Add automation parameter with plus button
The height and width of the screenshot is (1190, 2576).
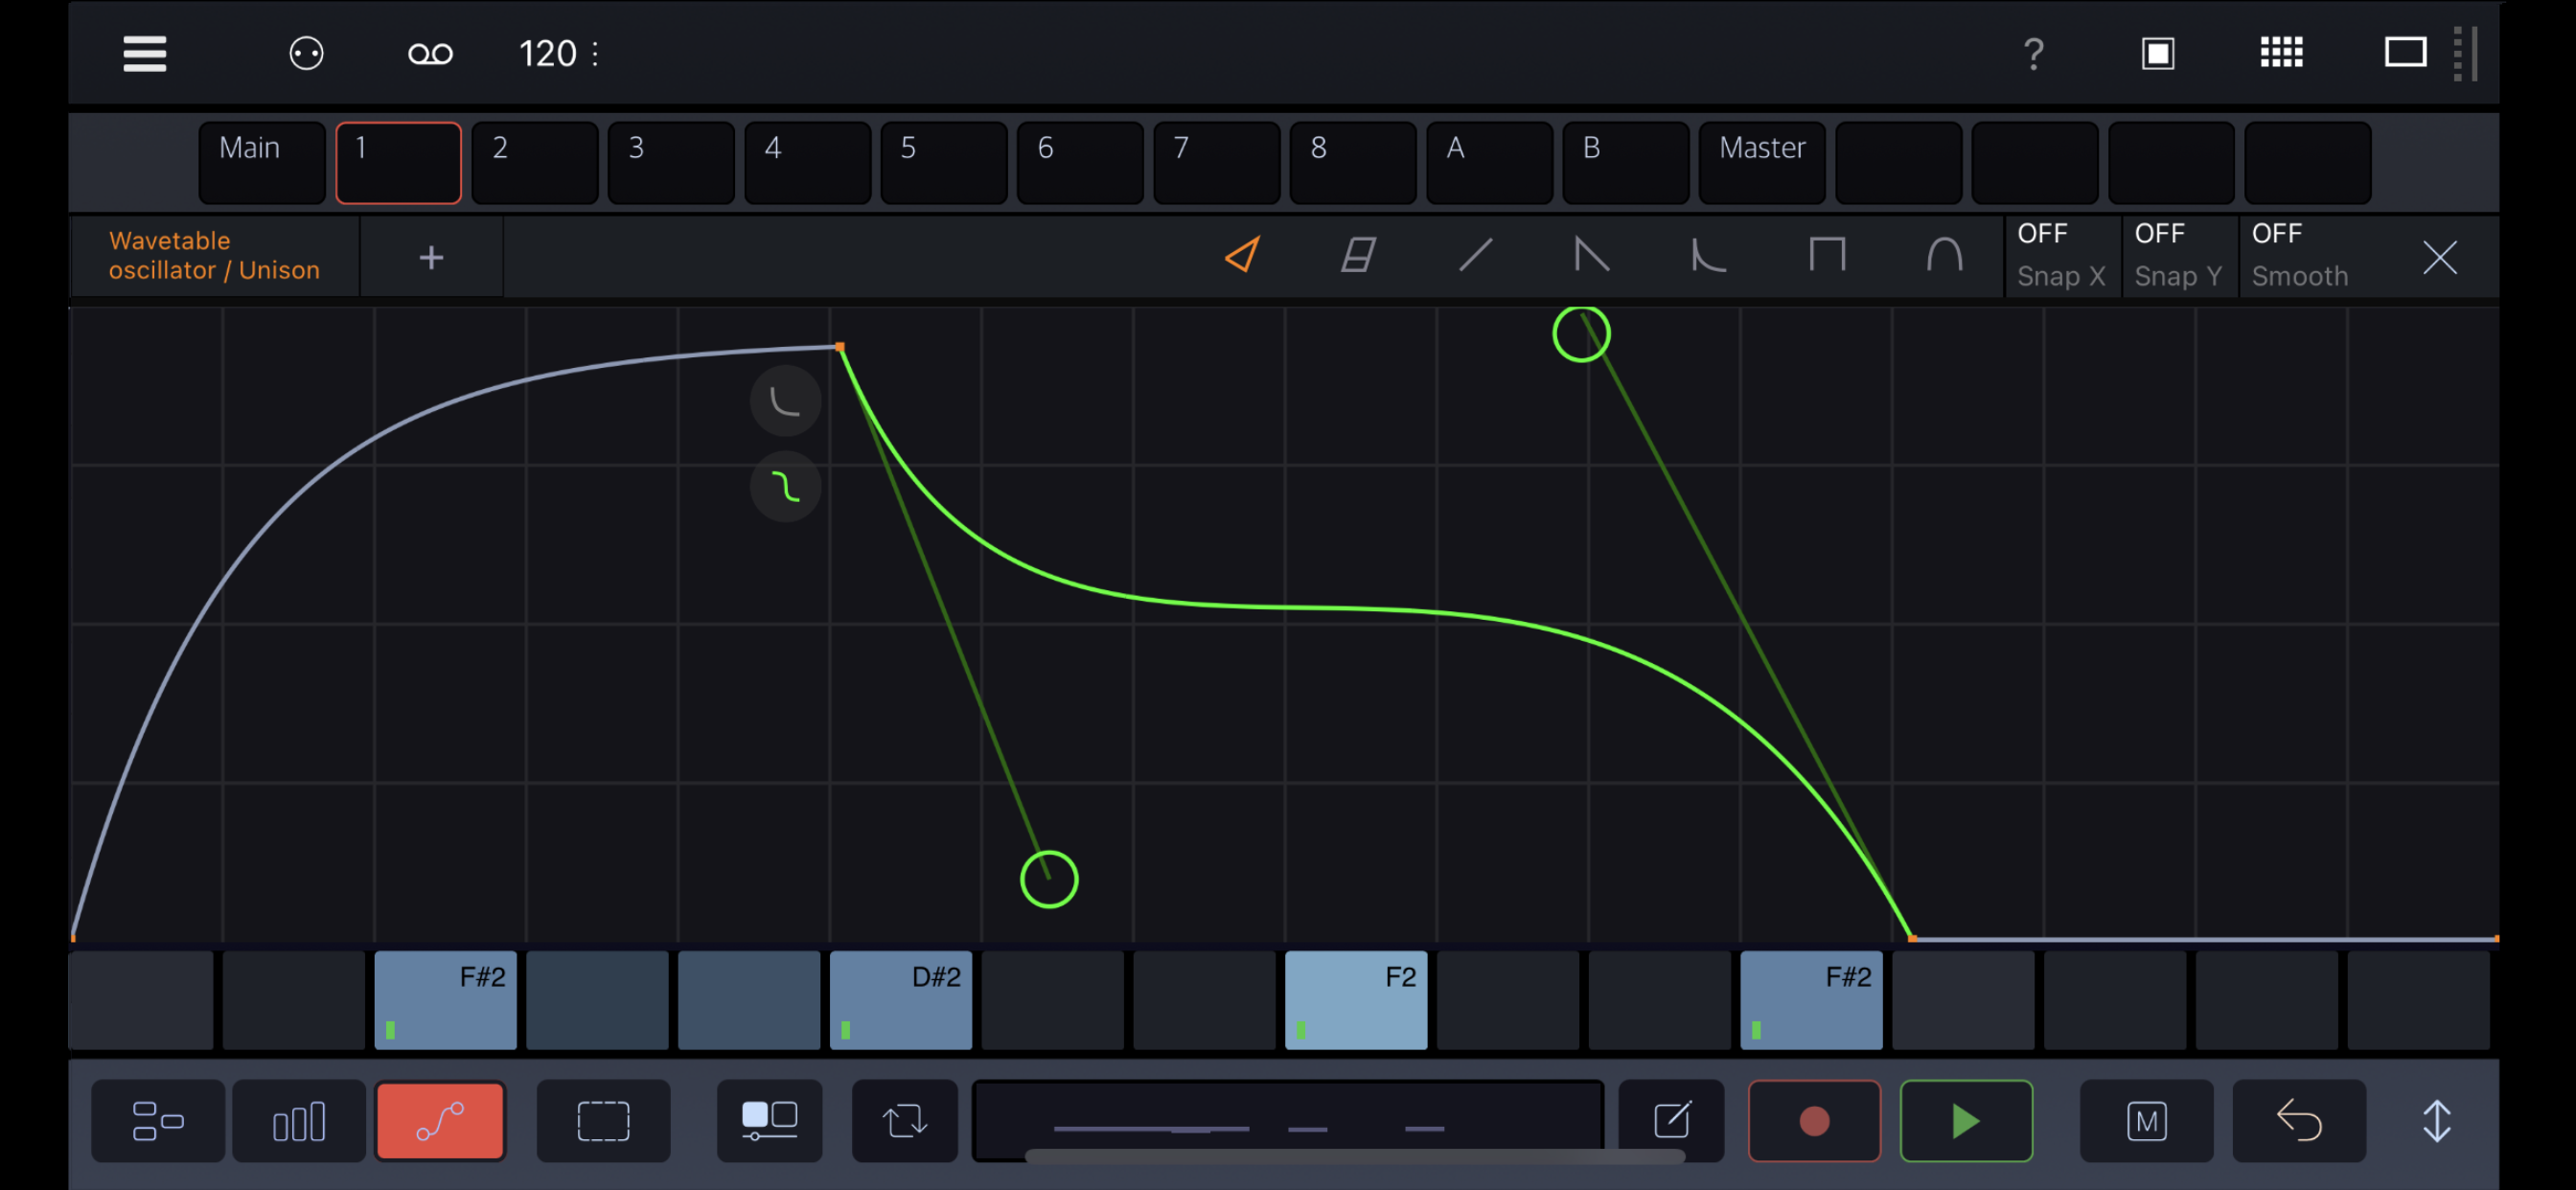click(431, 258)
